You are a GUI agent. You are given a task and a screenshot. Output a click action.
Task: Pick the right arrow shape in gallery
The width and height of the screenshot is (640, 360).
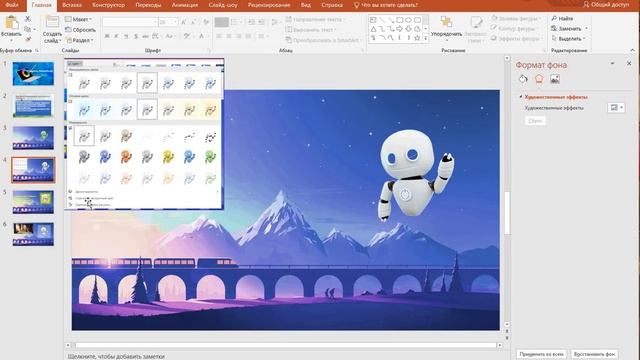pos(400,29)
